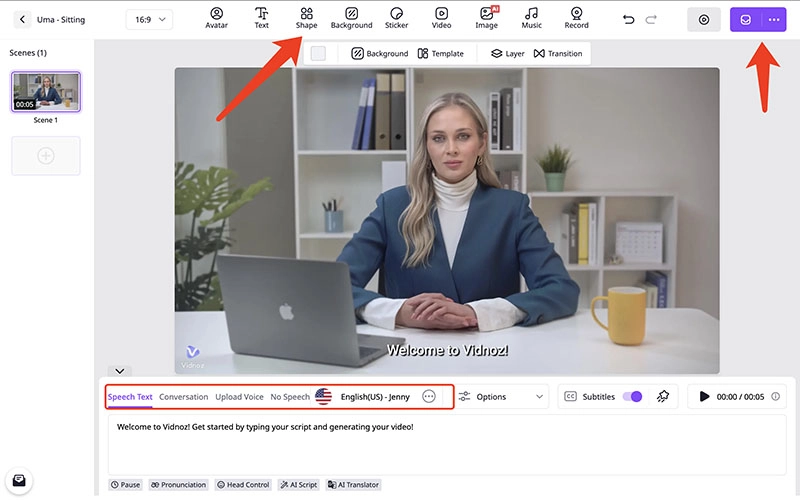Expand the Options dropdown

[500, 397]
